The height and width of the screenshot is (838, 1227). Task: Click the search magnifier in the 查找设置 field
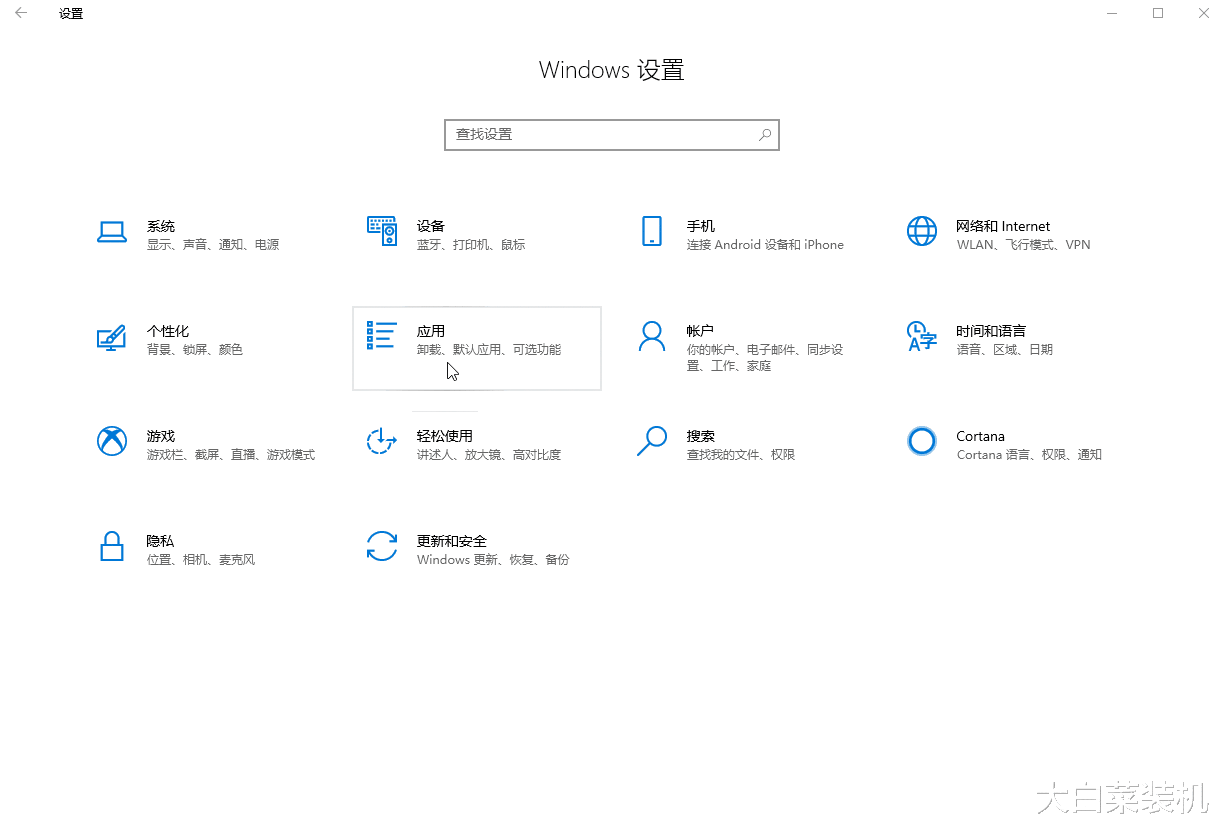[764, 134]
